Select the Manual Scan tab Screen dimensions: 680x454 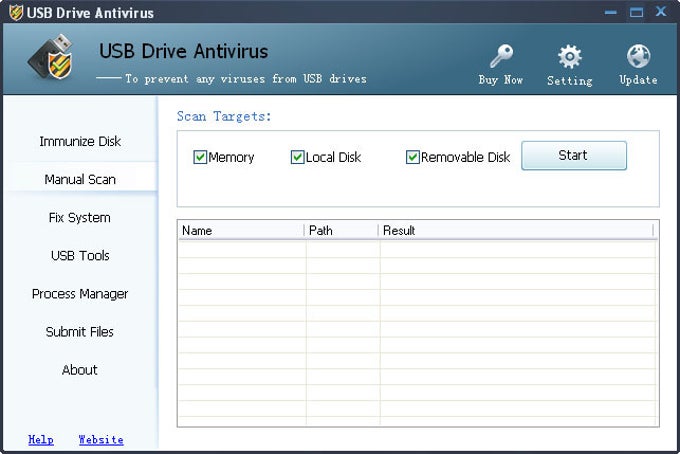[80, 180]
